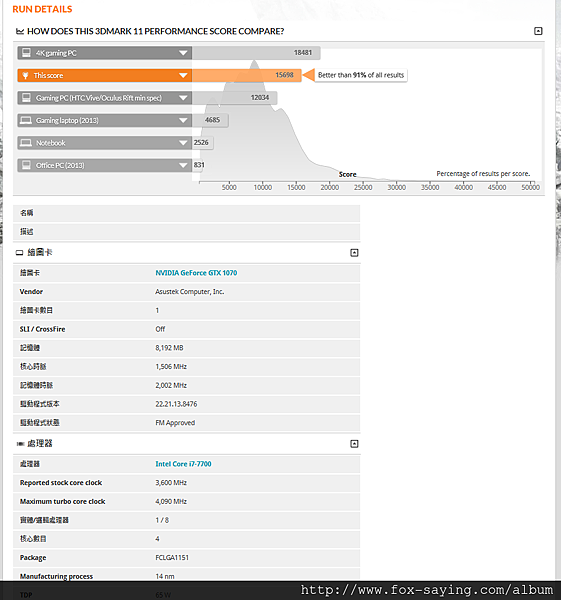Open the This score dropdown arrow
Screen dimensions: 561x600
[x=183, y=75]
